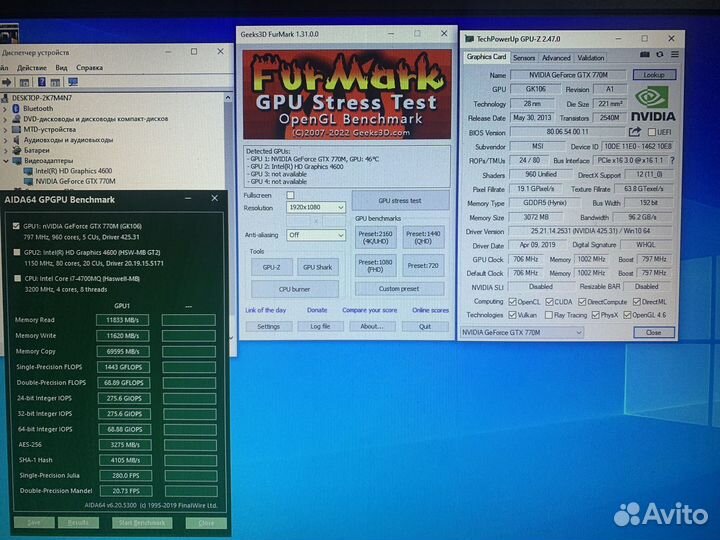Open the Link of the day link
Screen dimensions: 720x540
pyautogui.click(x=265, y=310)
